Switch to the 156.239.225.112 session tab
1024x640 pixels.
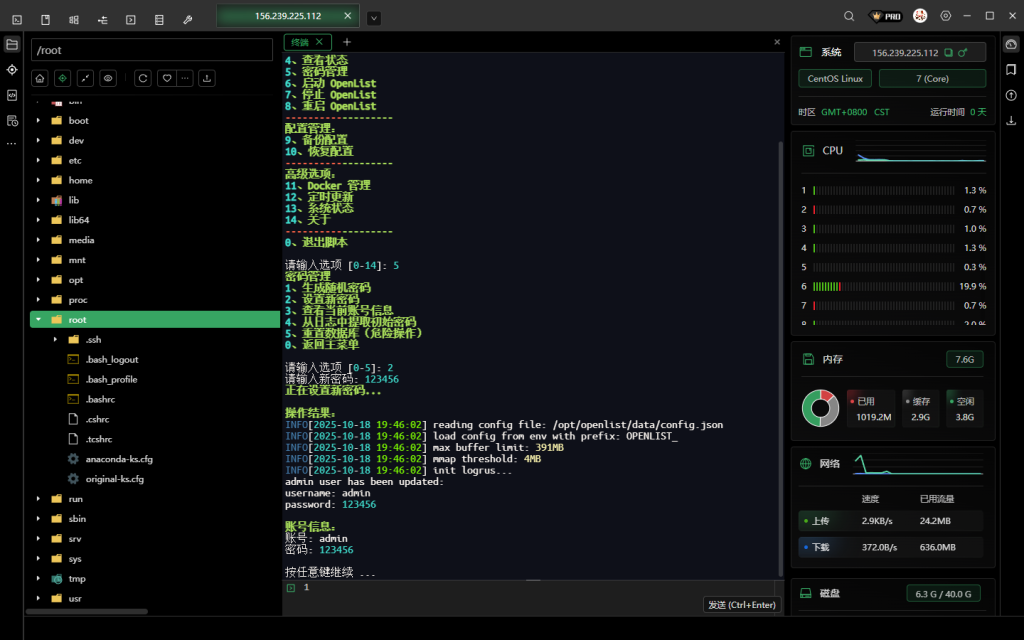(x=287, y=17)
